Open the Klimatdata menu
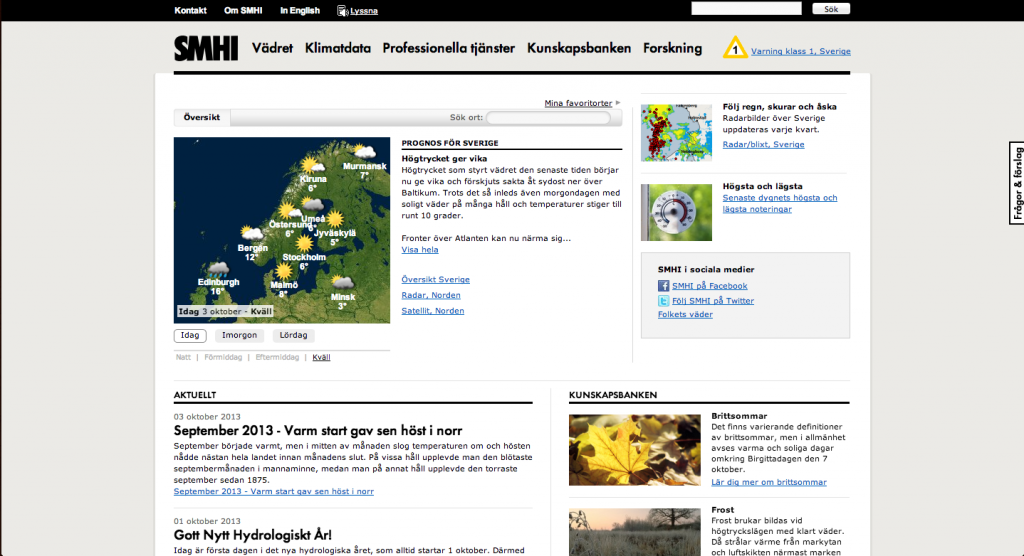 coord(338,48)
